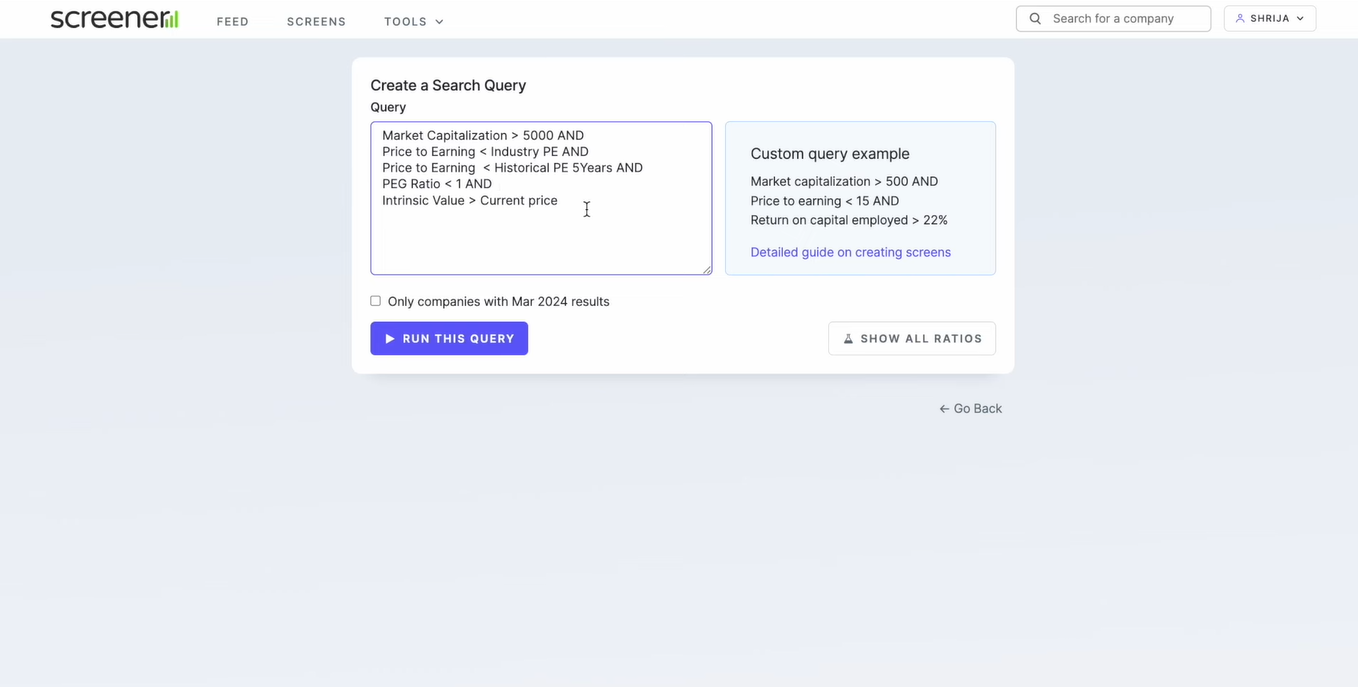The image size is (1358, 687).
Task: Go to the SCREENS page
Action: 316,21
